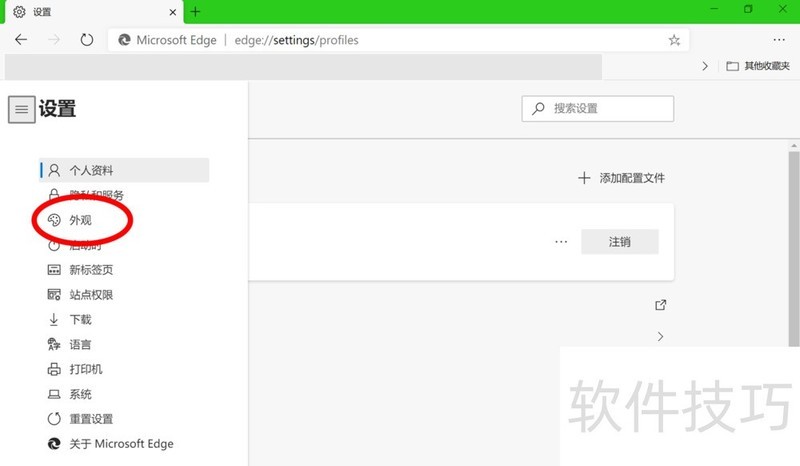
Task: Refresh the page with reload button
Action: [x=87, y=40]
